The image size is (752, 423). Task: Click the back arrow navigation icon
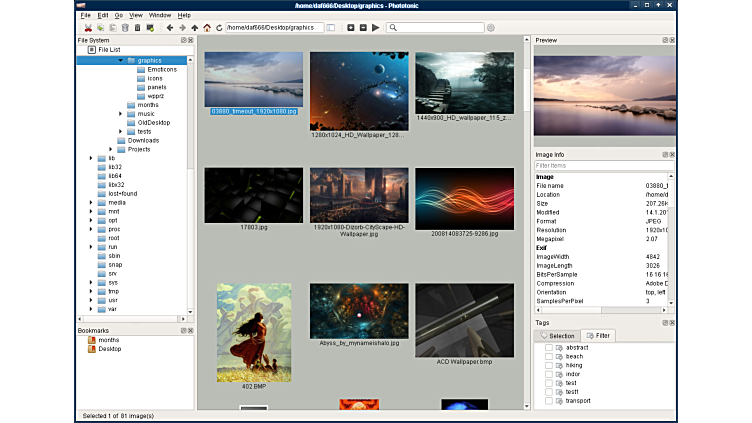pos(169,28)
